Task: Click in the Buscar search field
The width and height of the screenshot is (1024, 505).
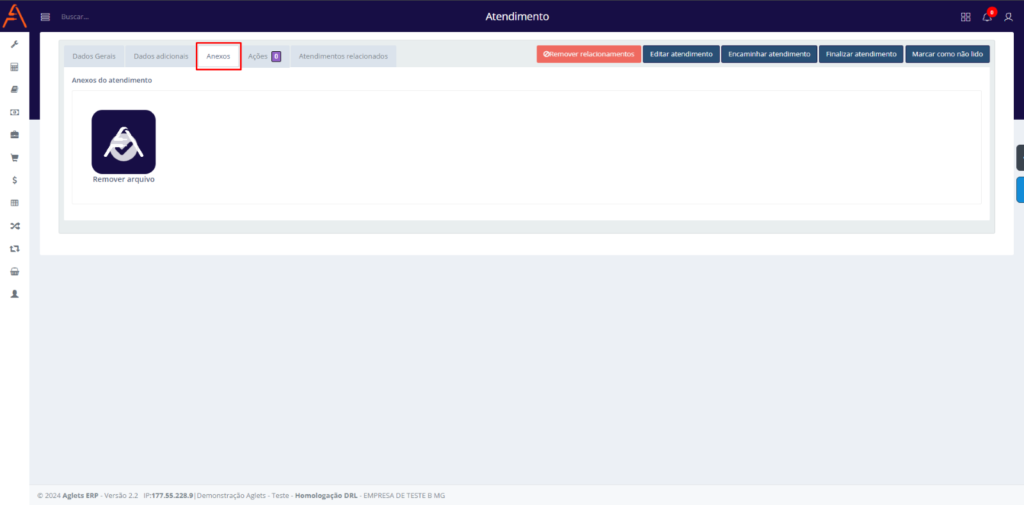Action: click(75, 17)
